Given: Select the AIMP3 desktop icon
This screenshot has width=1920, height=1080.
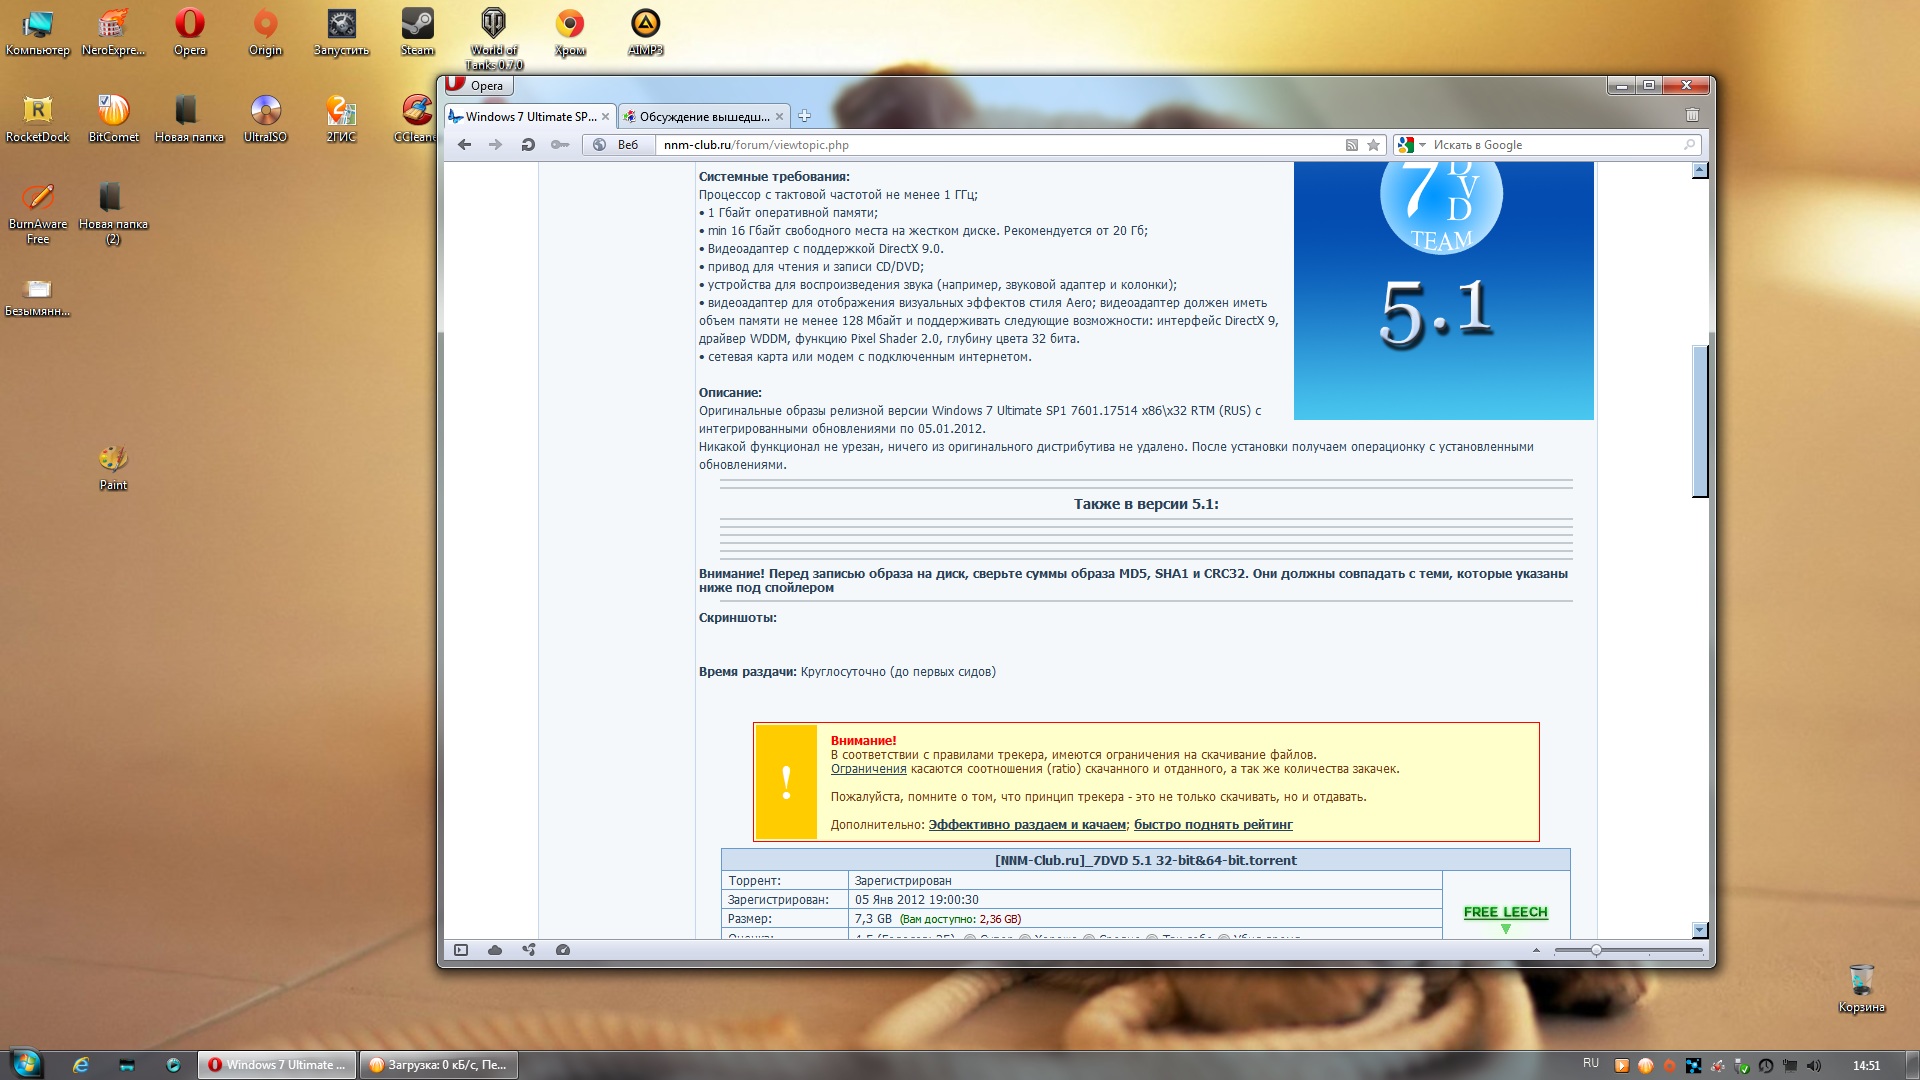Looking at the screenshot, I should (x=645, y=33).
